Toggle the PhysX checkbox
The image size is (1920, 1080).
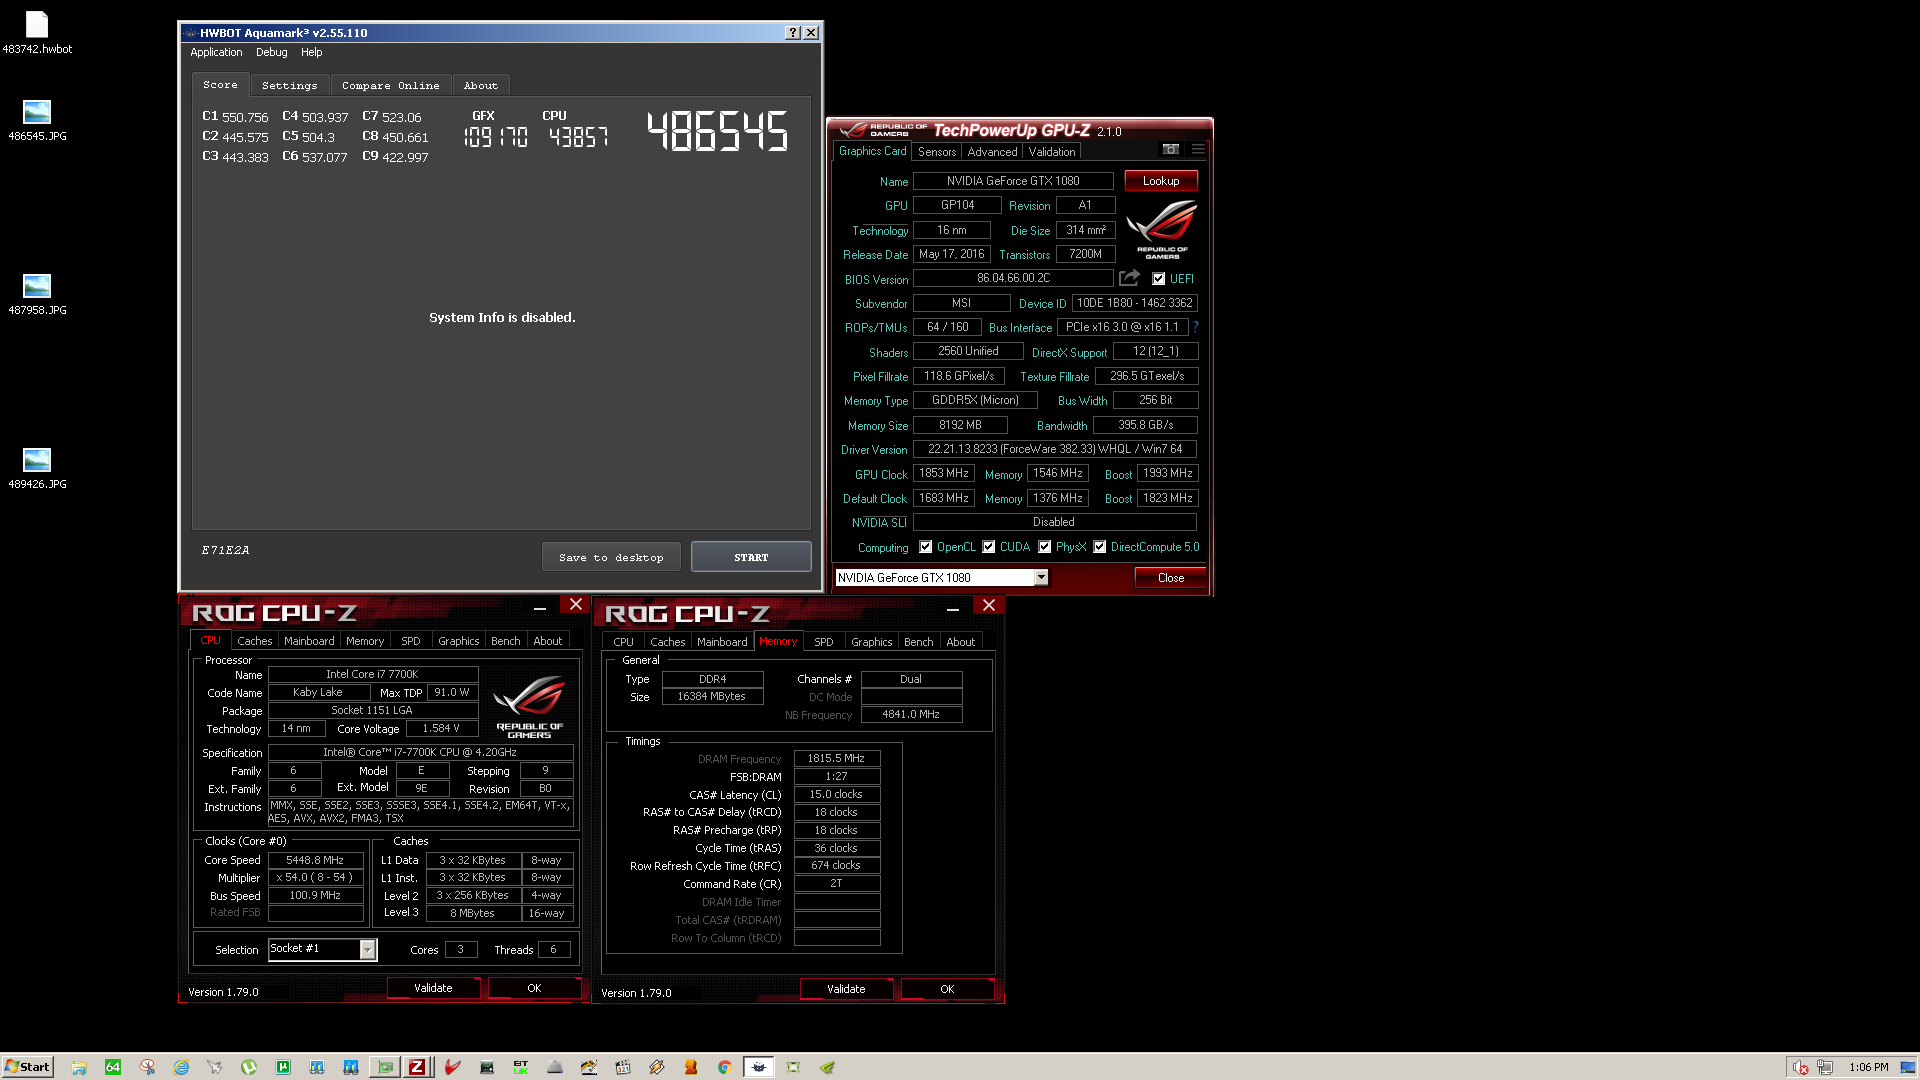[x=1045, y=547]
